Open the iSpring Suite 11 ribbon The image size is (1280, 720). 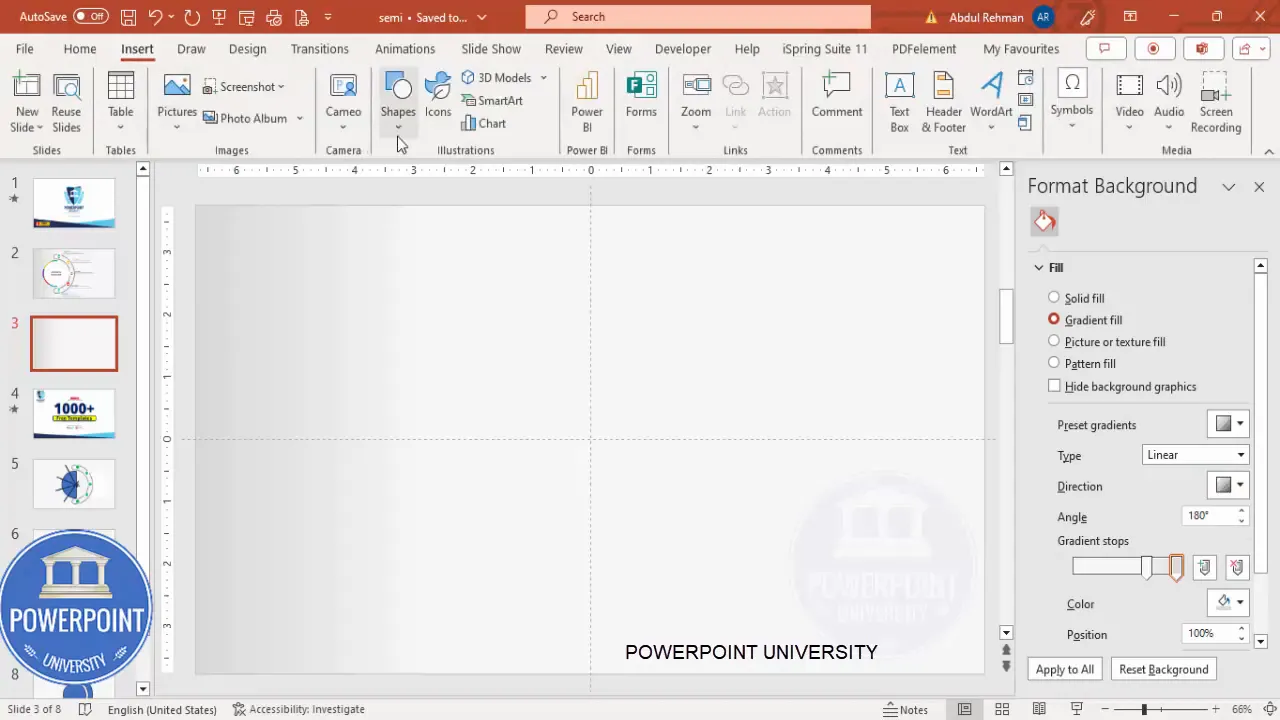(x=824, y=48)
